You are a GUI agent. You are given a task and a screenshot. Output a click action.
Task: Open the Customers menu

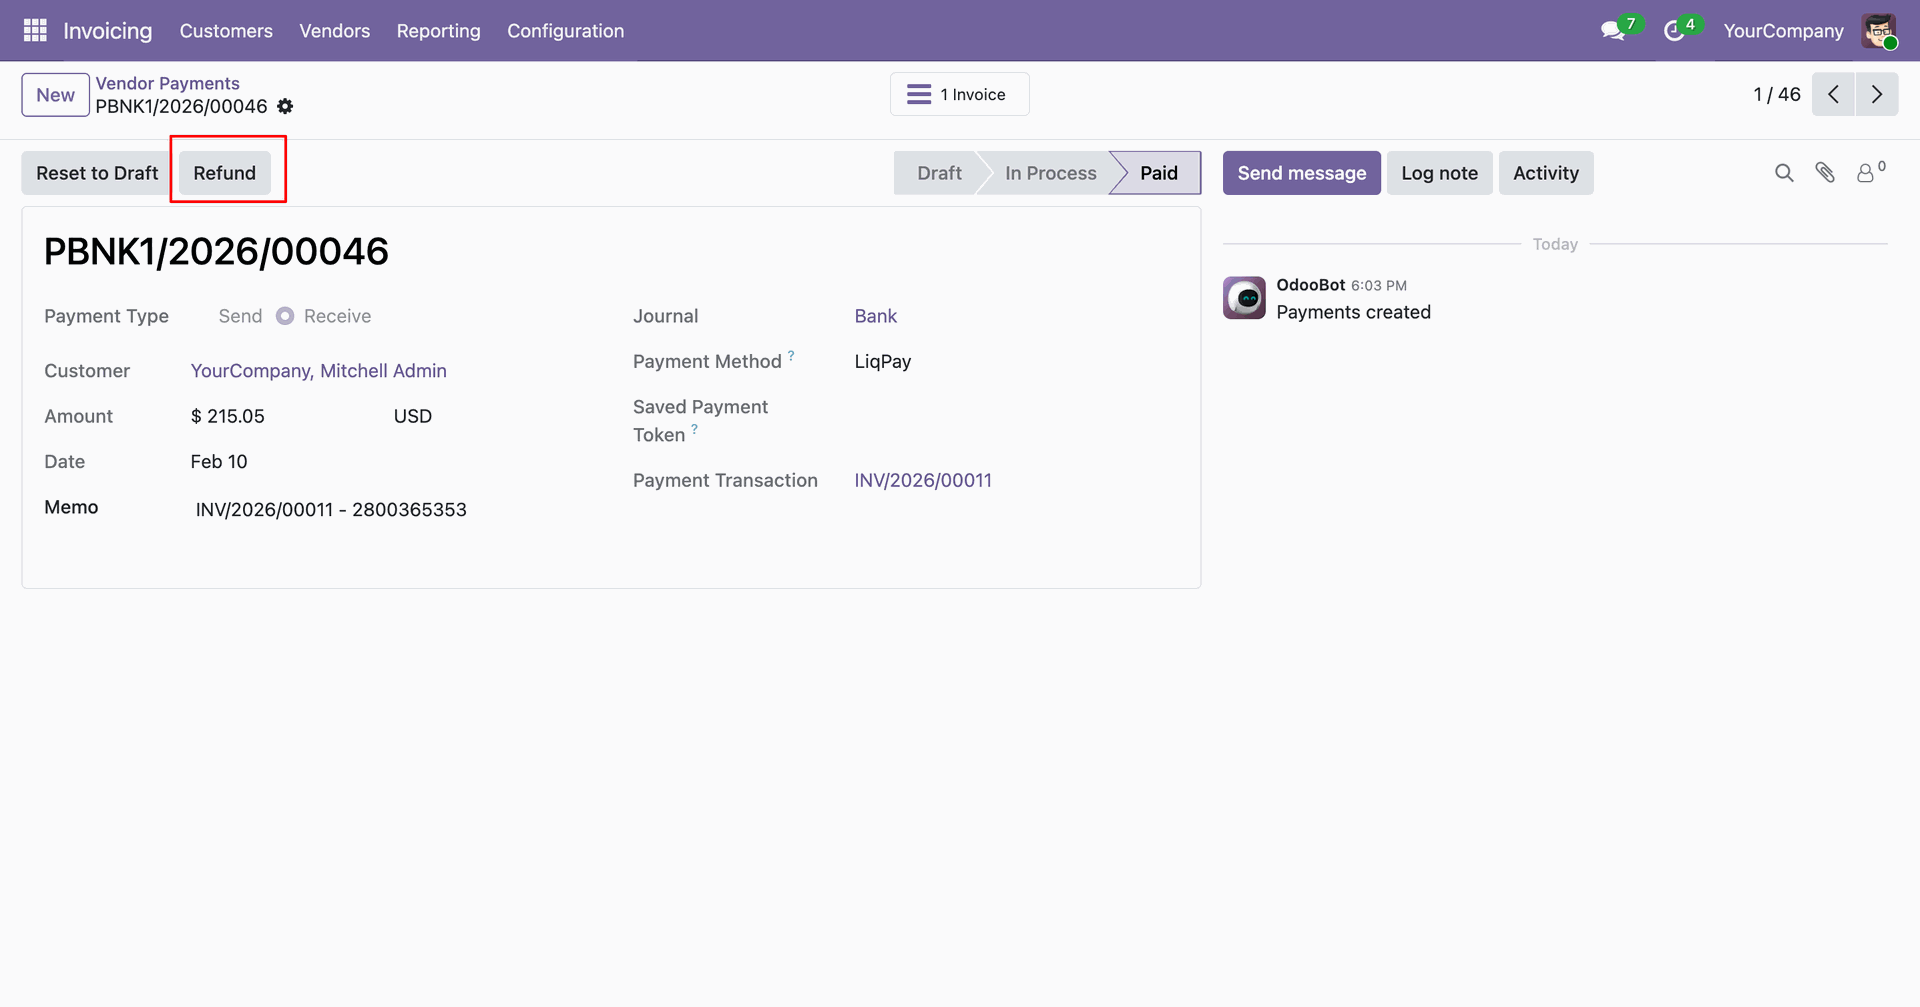[x=226, y=31]
